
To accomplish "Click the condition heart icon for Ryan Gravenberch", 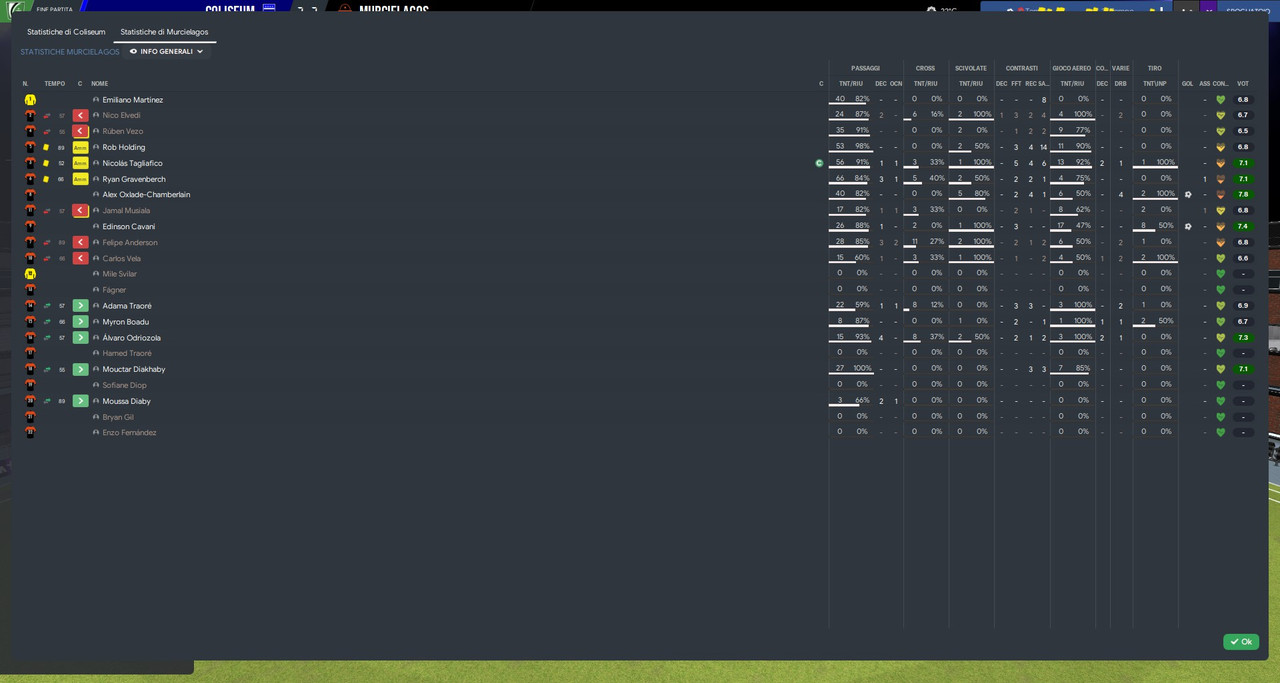I will [1220, 179].
